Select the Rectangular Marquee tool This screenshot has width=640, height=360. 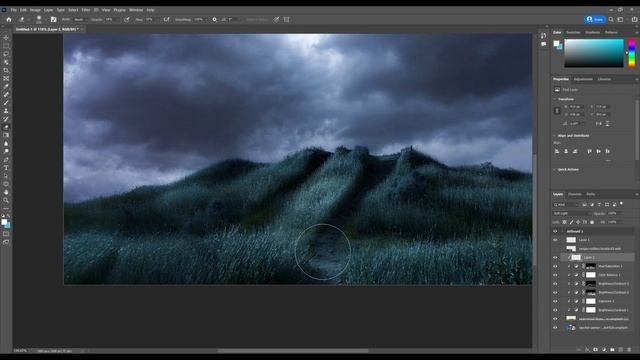(x=6, y=46)
